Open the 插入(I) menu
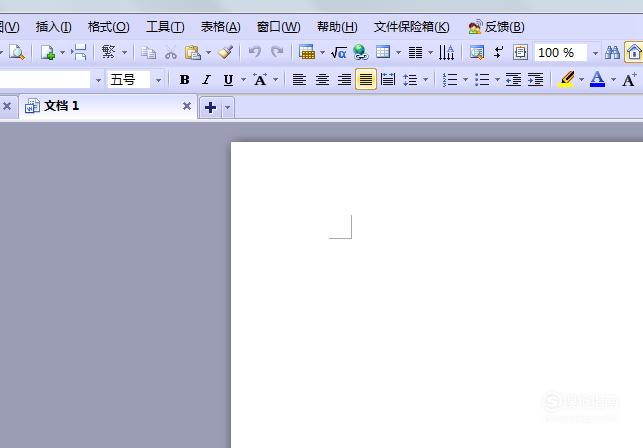 click(x=53, y=27)
